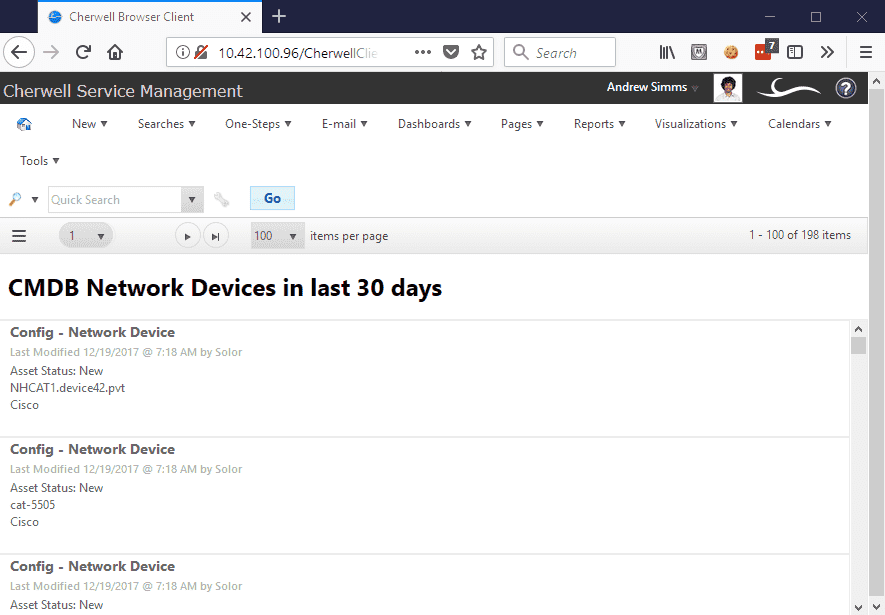Open Cherwell help via the question mark icon
This screenshot has height=615, width=885.
coord(846,88)
